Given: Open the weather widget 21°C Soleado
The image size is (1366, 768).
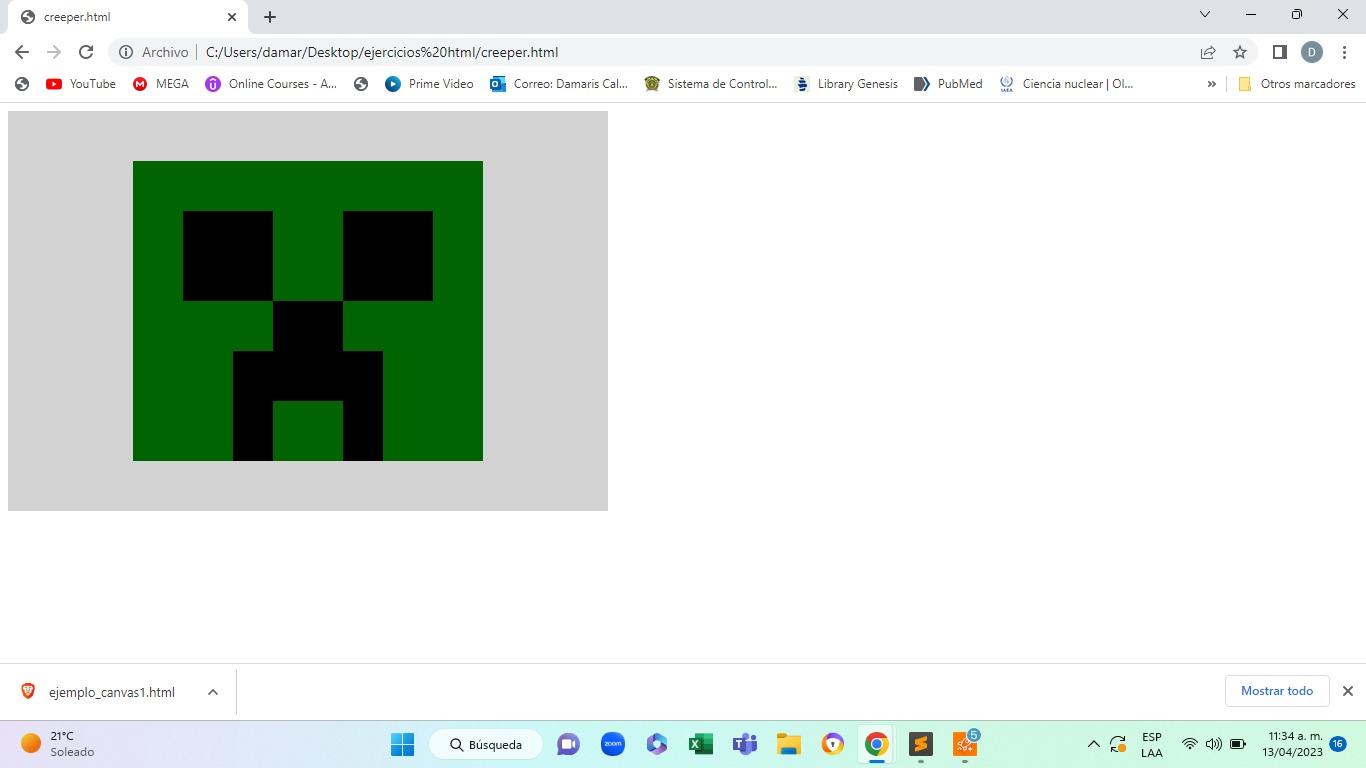Looking at the screenshot, I should pos(60,744).
